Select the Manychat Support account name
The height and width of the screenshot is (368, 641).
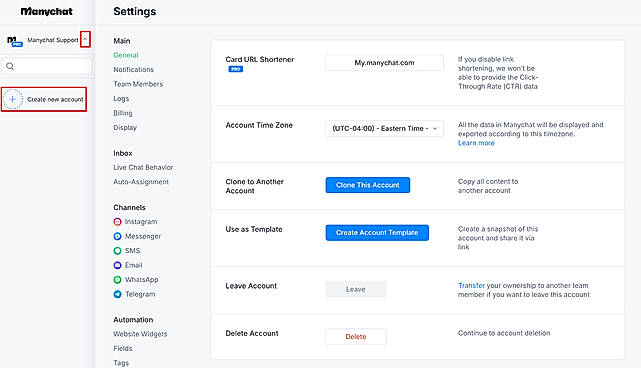[53, 40]
